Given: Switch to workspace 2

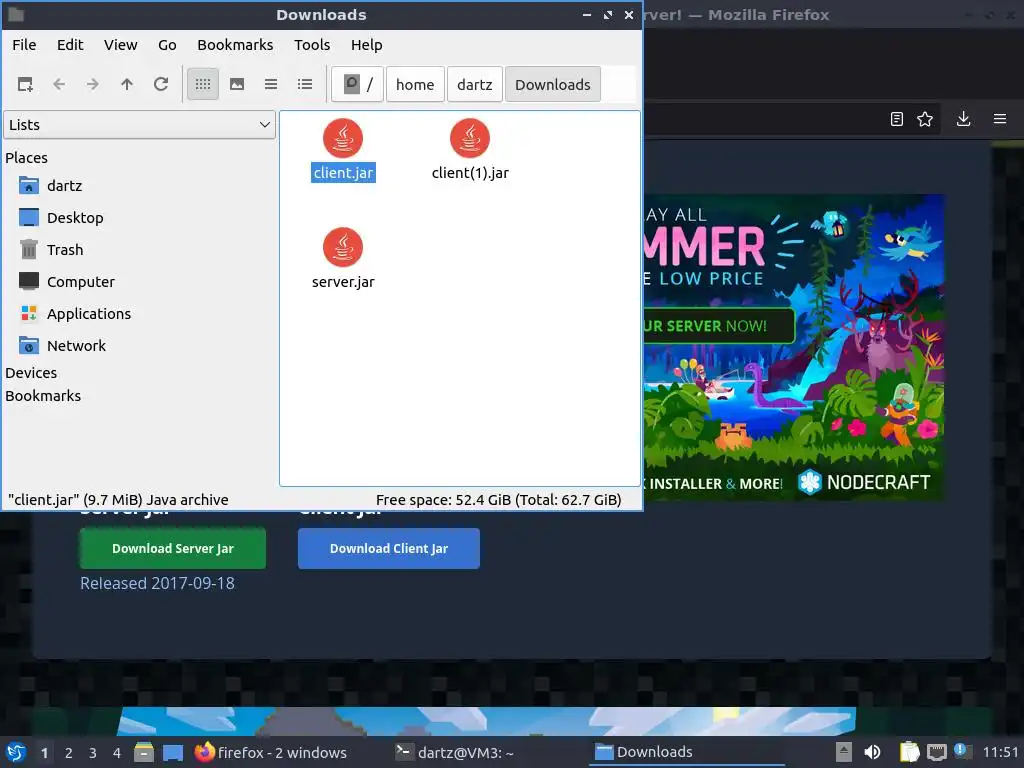Looking at the screenshot, I should tap(69, 753).
